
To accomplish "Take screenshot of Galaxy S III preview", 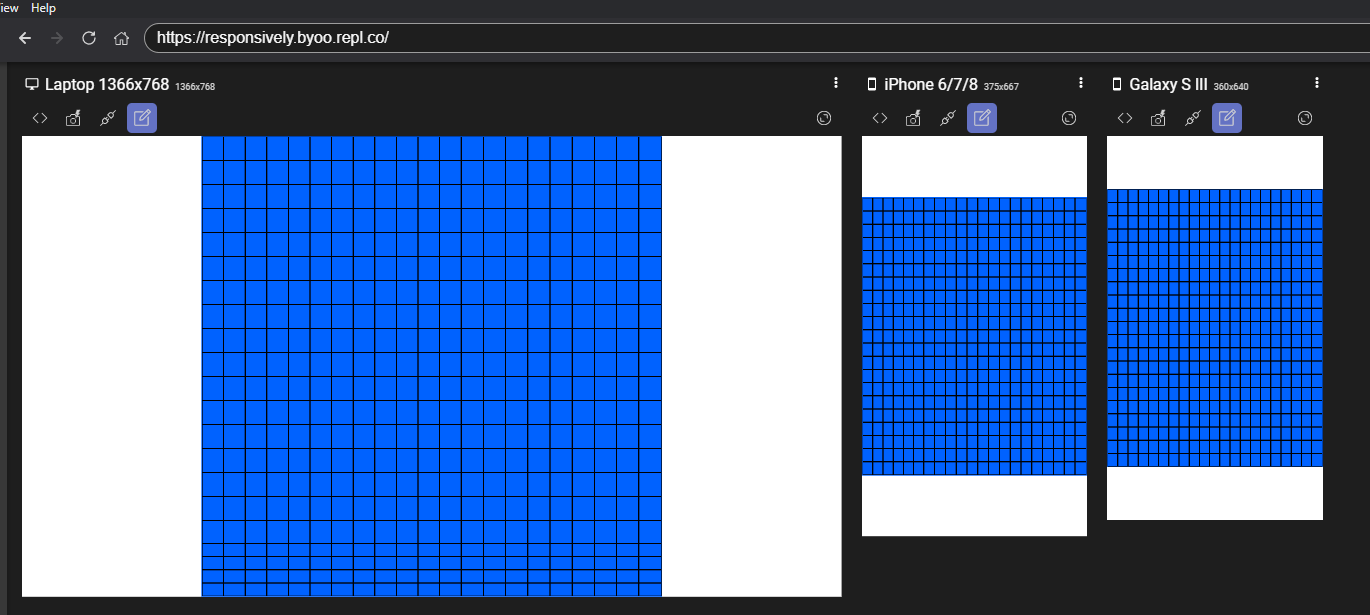I will [x=1157, y=118].
